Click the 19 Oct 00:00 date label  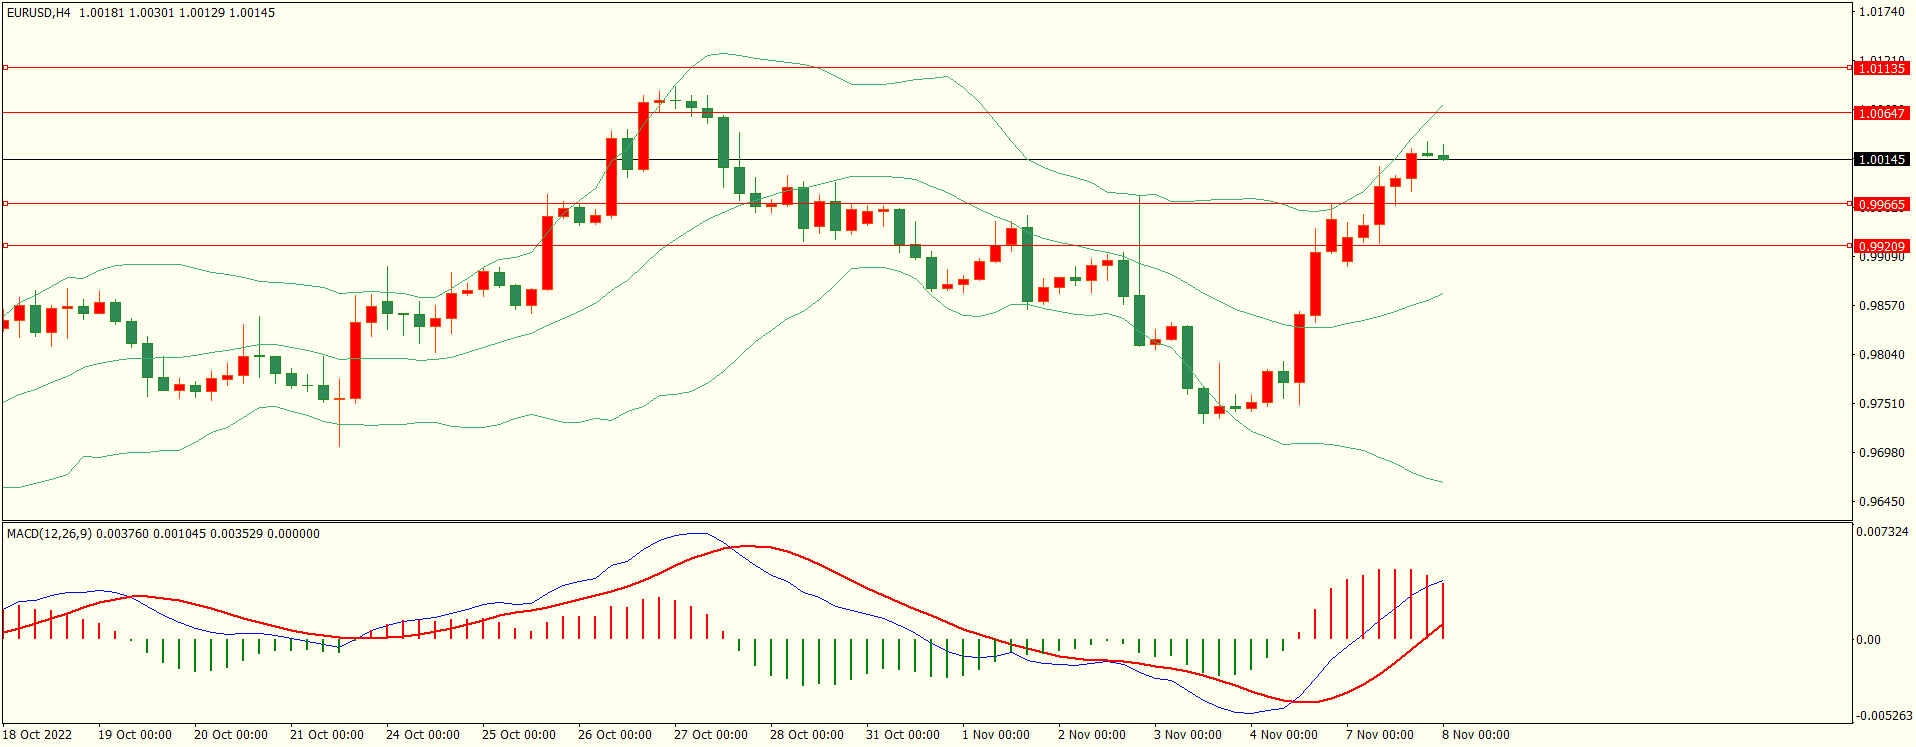135,735
